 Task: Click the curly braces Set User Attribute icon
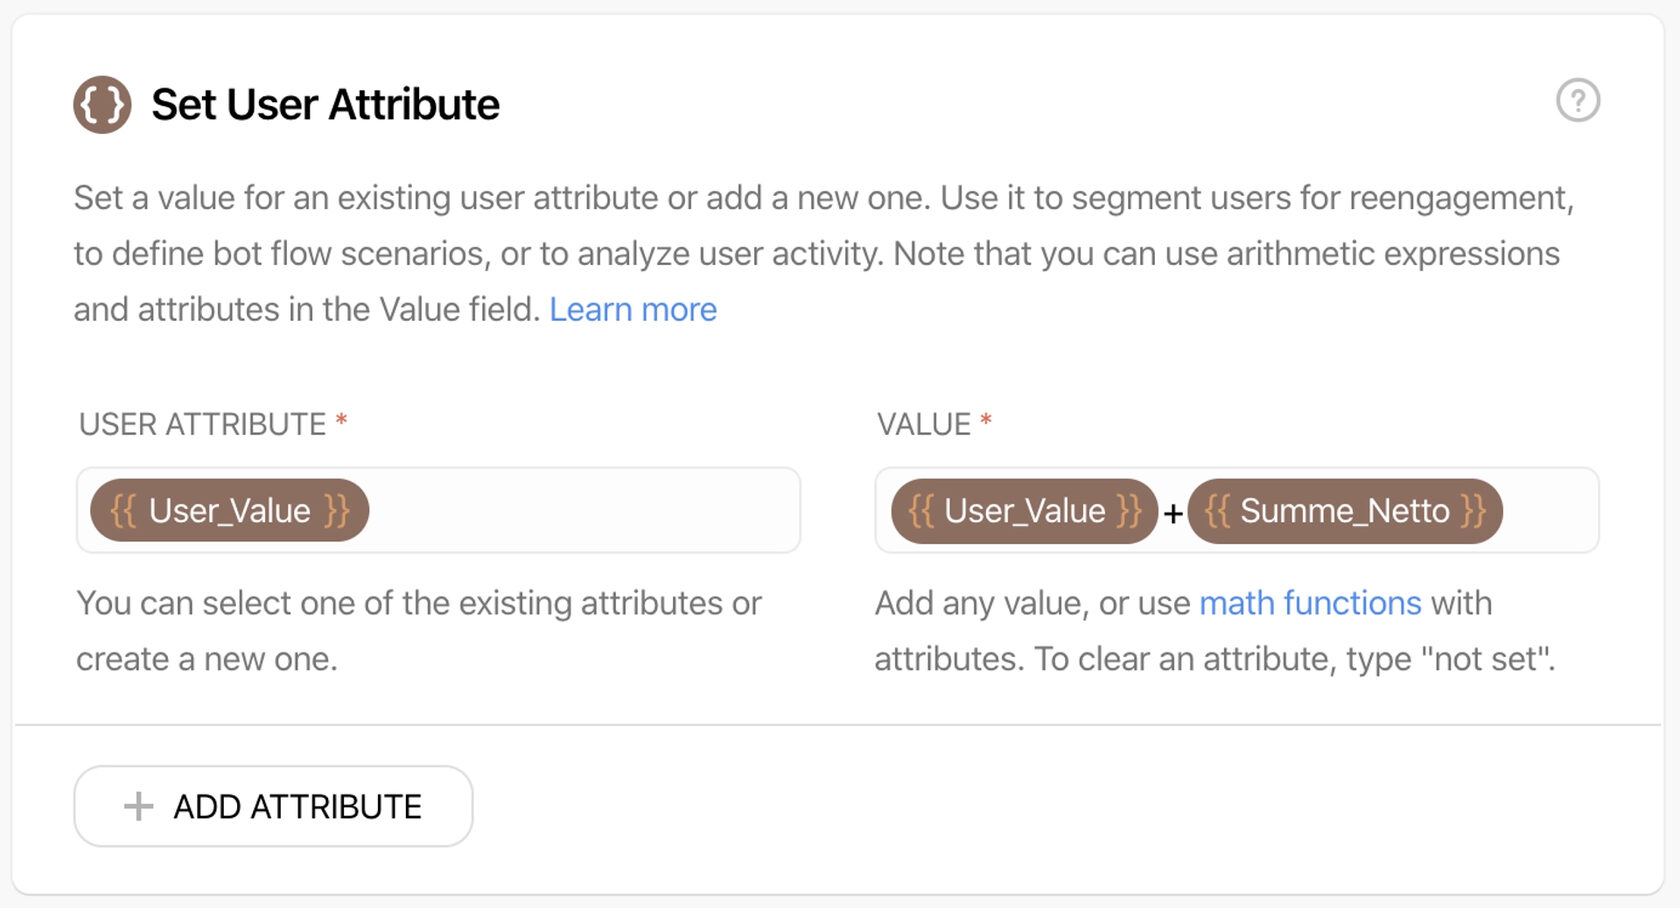point(102,104)
